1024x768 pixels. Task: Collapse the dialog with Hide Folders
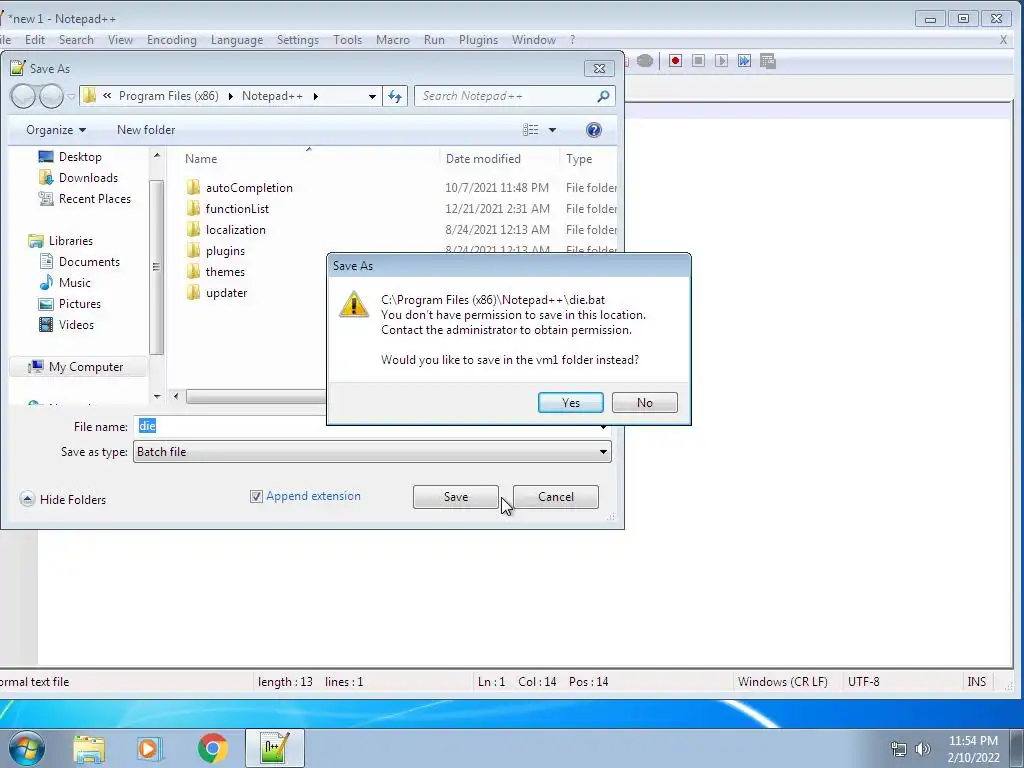[x=63, y=500]
